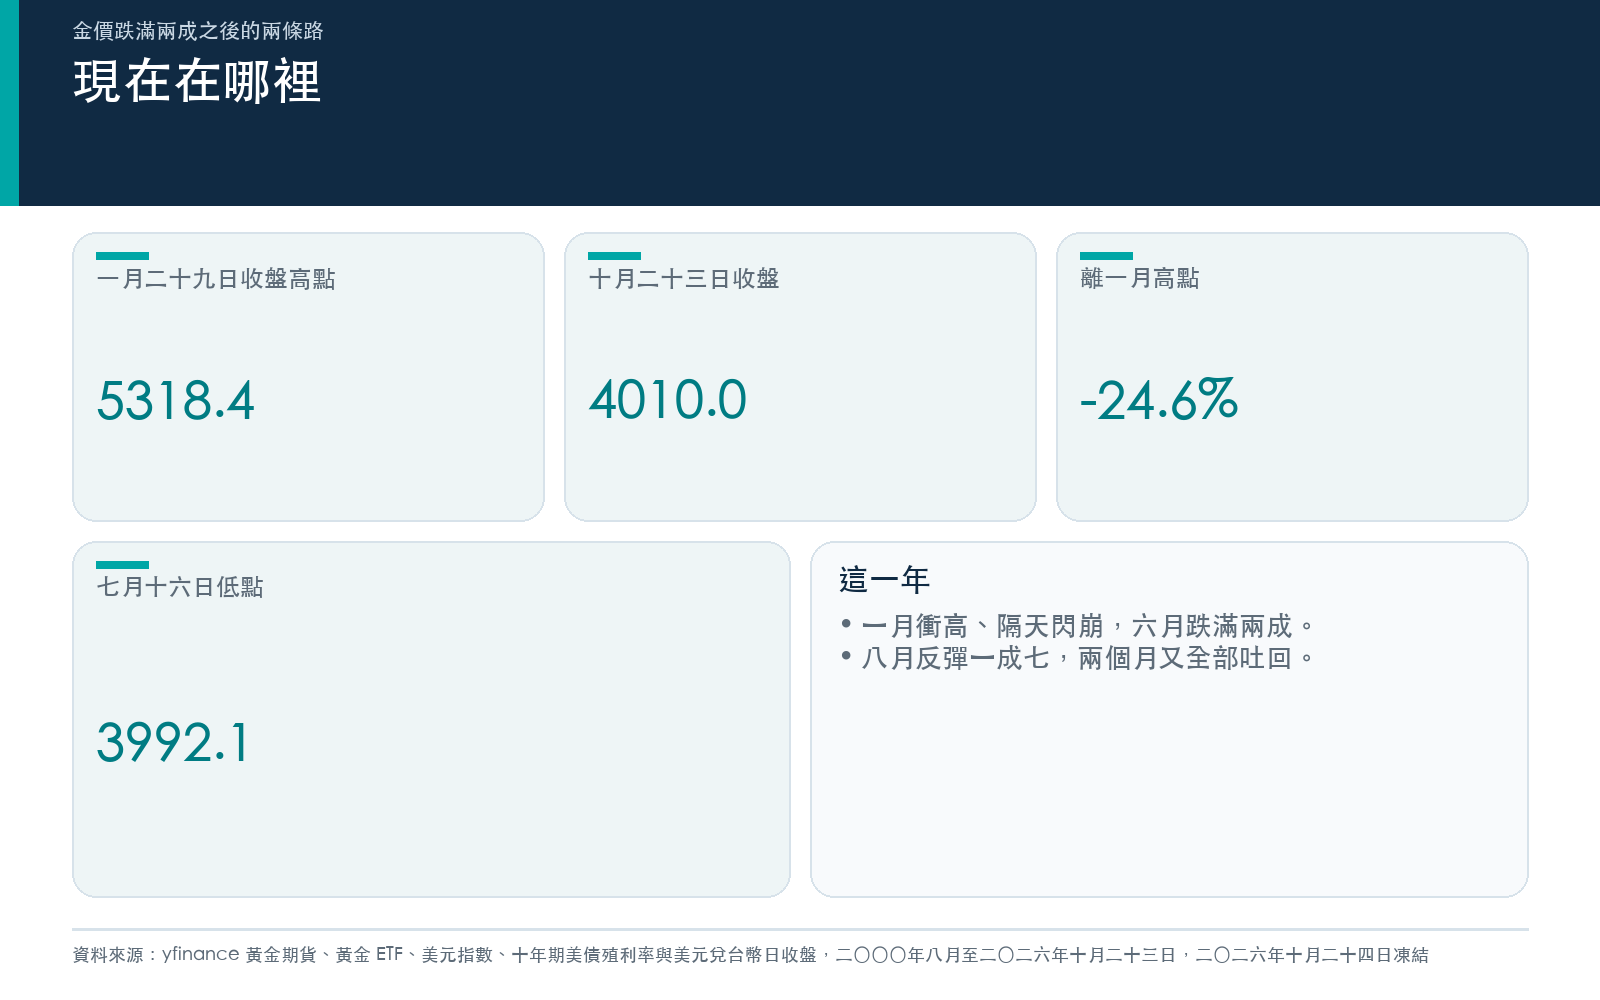Select the bullet starting 一月衝高、隔天閃崩

click(1077, 627)
